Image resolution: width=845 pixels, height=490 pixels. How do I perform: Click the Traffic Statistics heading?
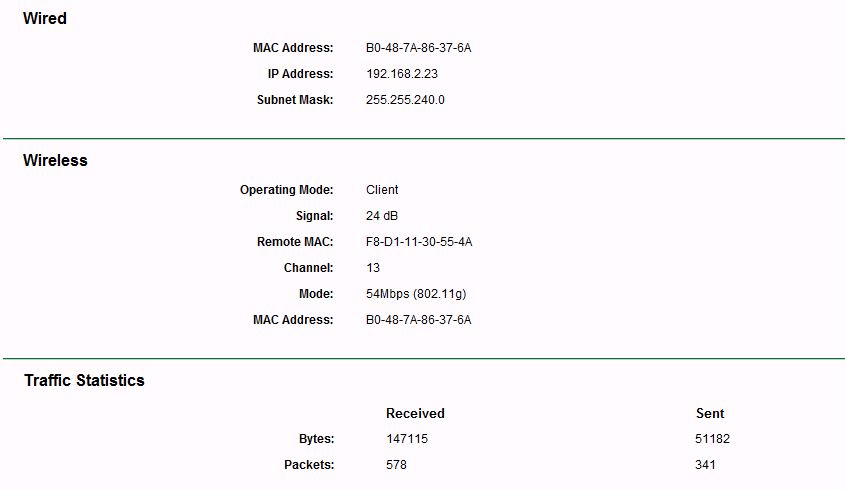click(84, 380)
